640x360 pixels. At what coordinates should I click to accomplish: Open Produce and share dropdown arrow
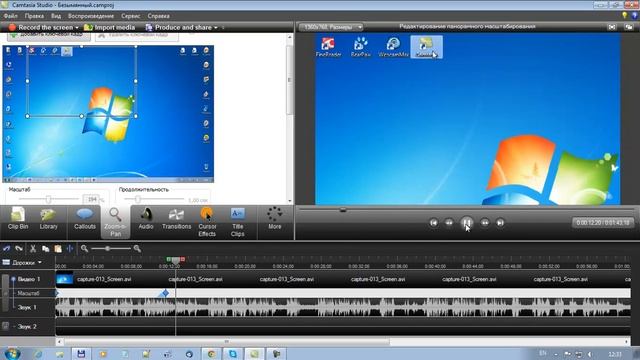(216, 27)
